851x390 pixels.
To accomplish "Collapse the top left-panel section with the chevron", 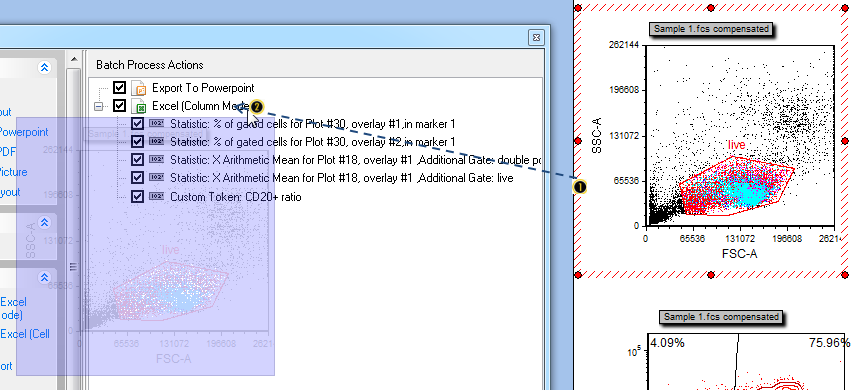I will coord(45,67).
